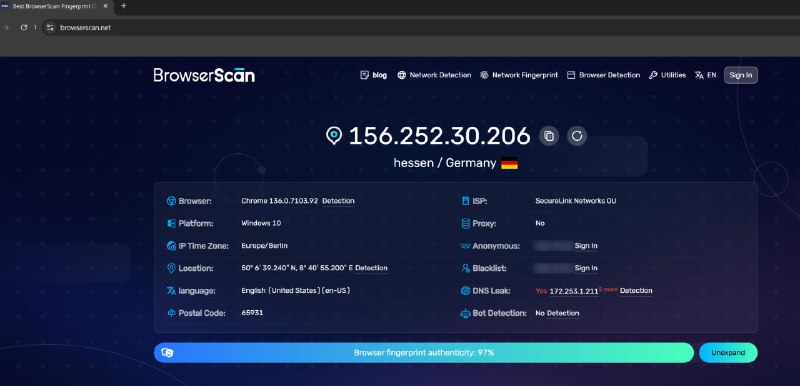Click the site settings icon in address bar
Viewport: 800px width, 386px height.
click(50, 28)
